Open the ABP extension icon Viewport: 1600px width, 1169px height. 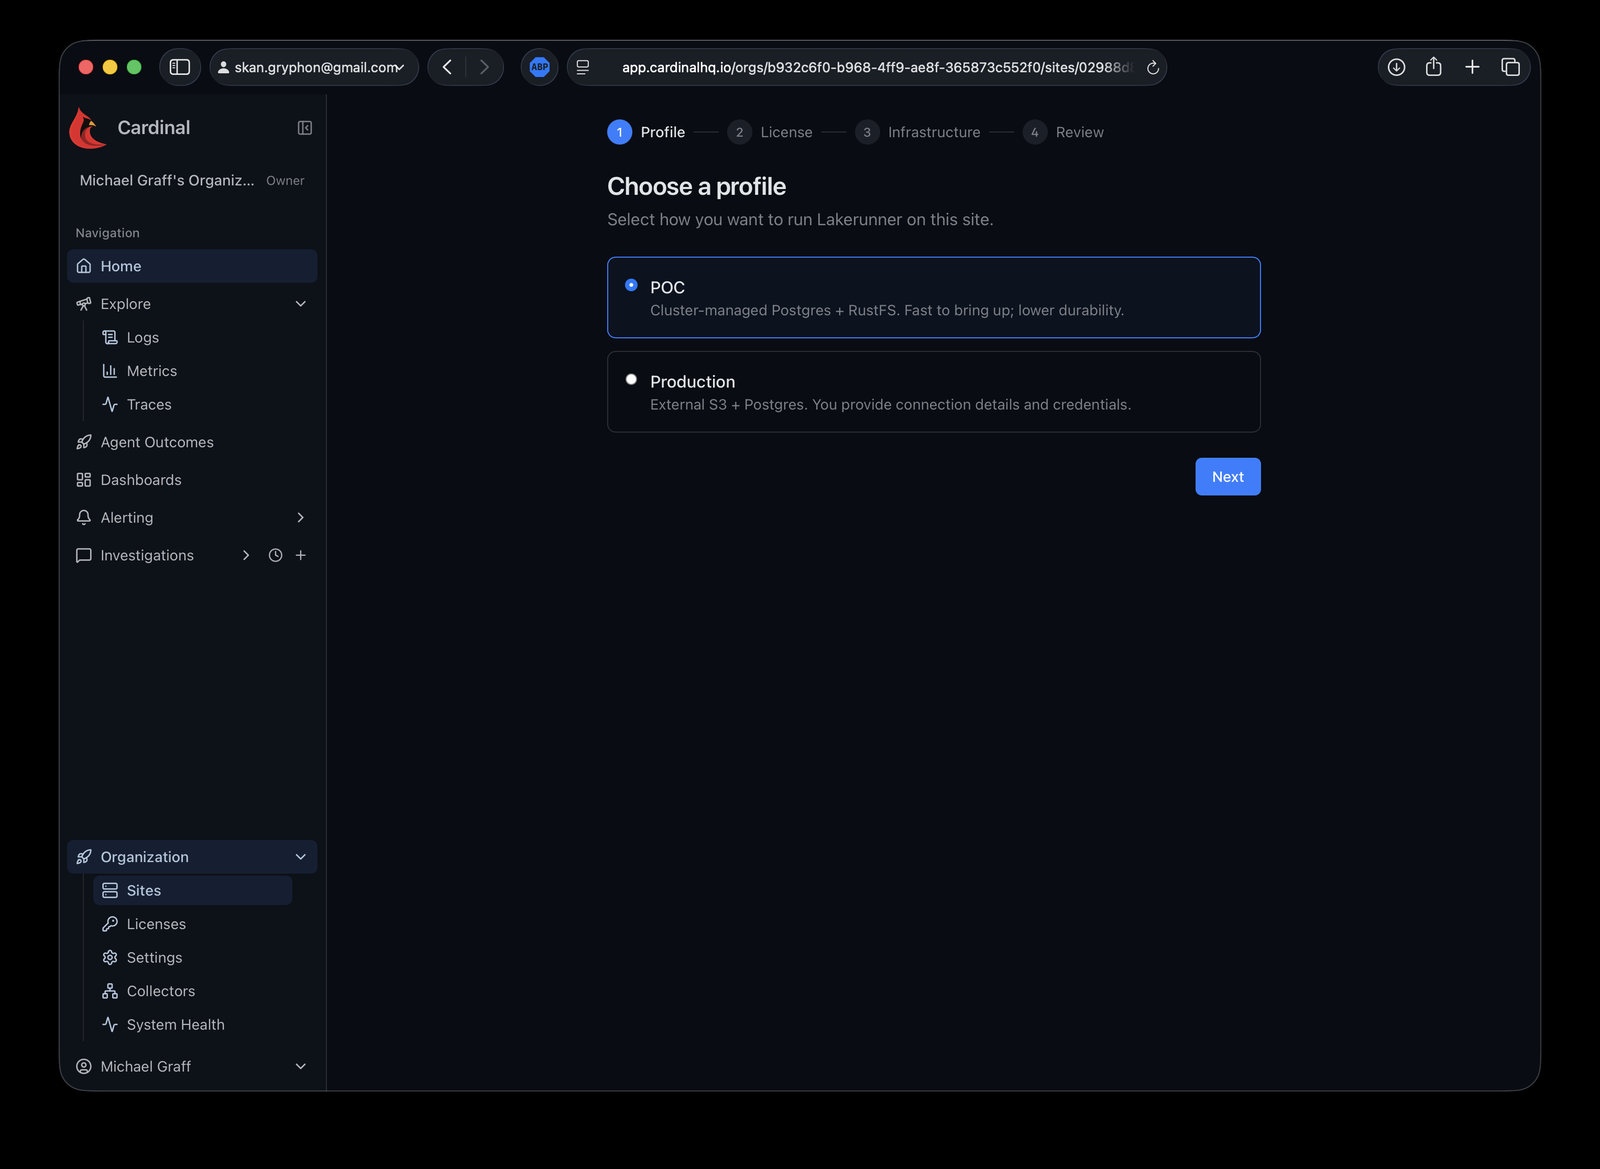(540, 67)
